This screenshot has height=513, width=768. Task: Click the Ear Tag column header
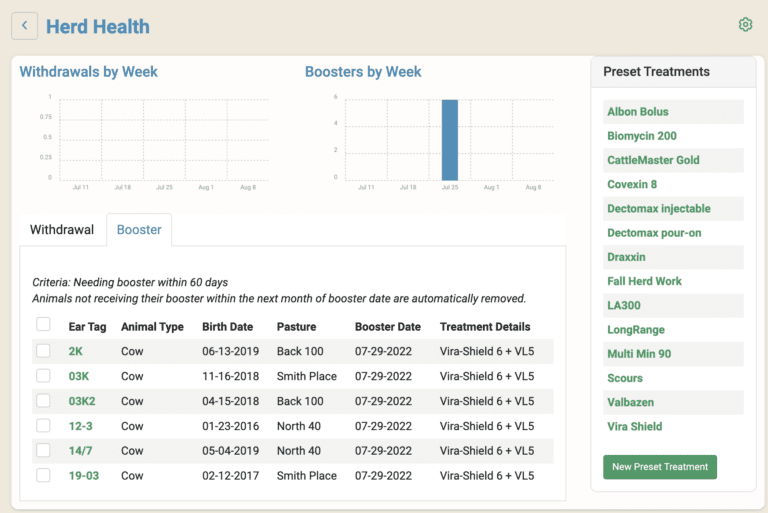87,327
